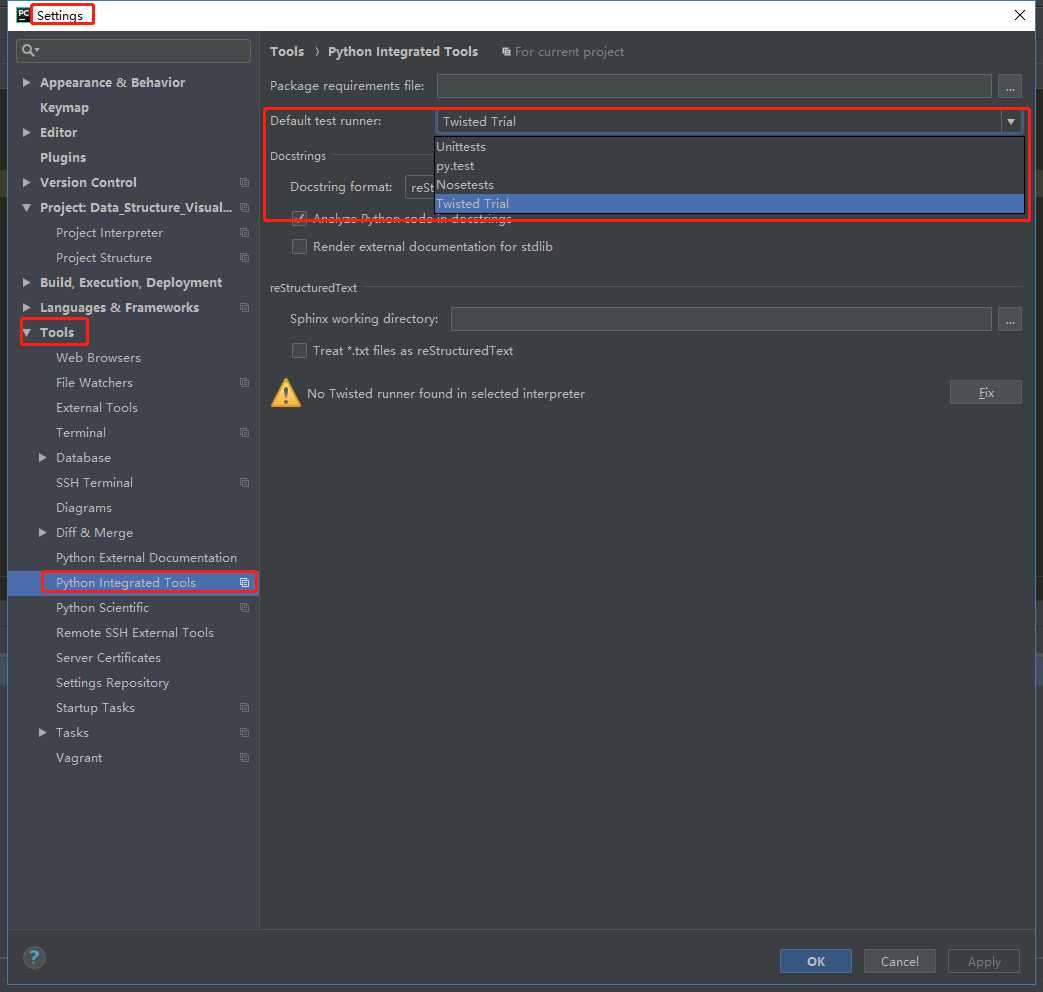
Task: Select Unittests from the runner list
Action: coord(729,147)
